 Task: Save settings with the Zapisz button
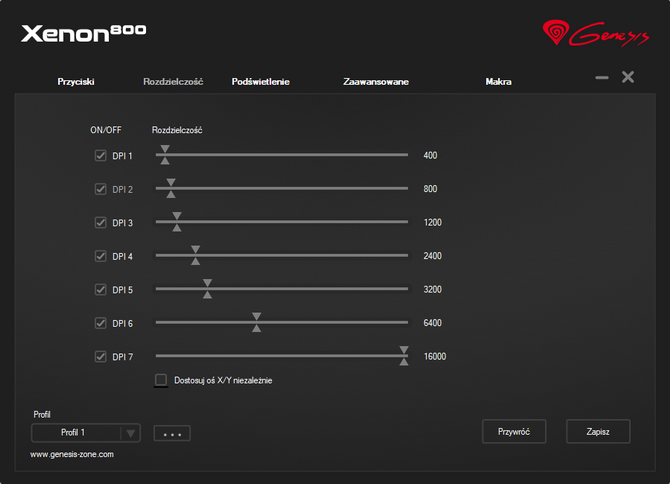[598, 431]
